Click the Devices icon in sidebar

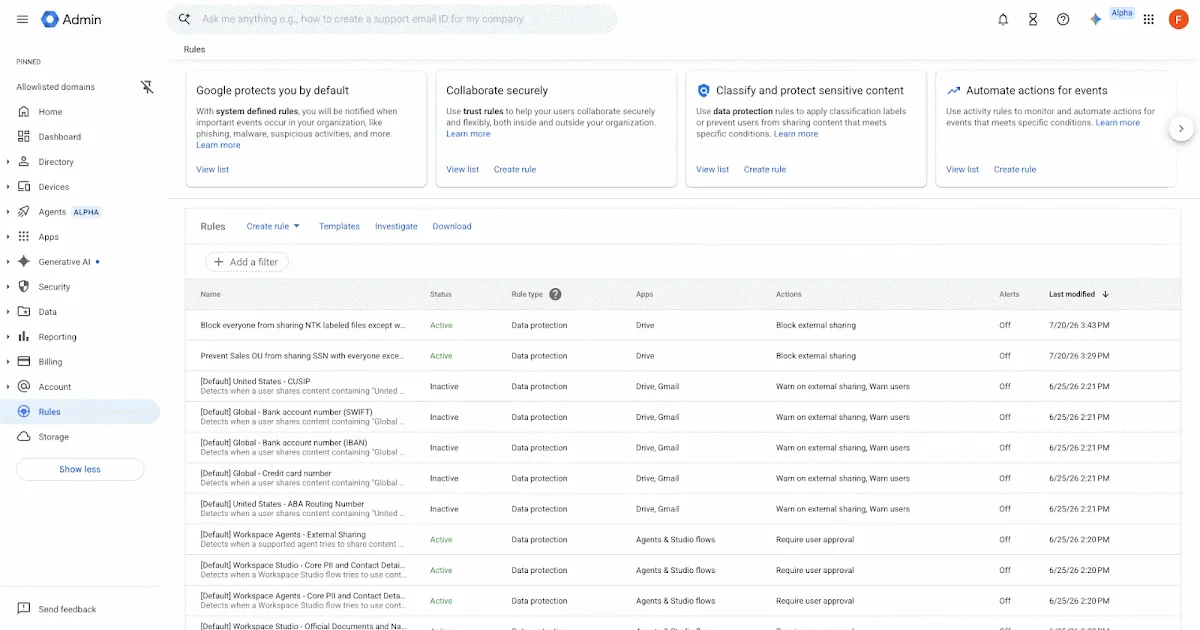[x=24, y=187]
